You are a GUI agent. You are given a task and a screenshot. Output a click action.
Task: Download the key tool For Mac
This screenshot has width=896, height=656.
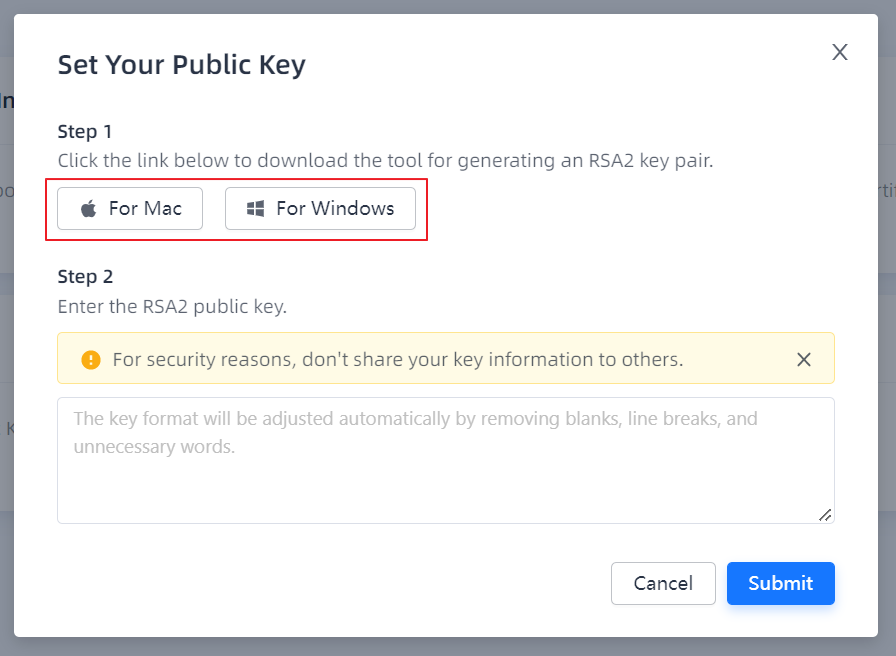(x=130, y=209)
